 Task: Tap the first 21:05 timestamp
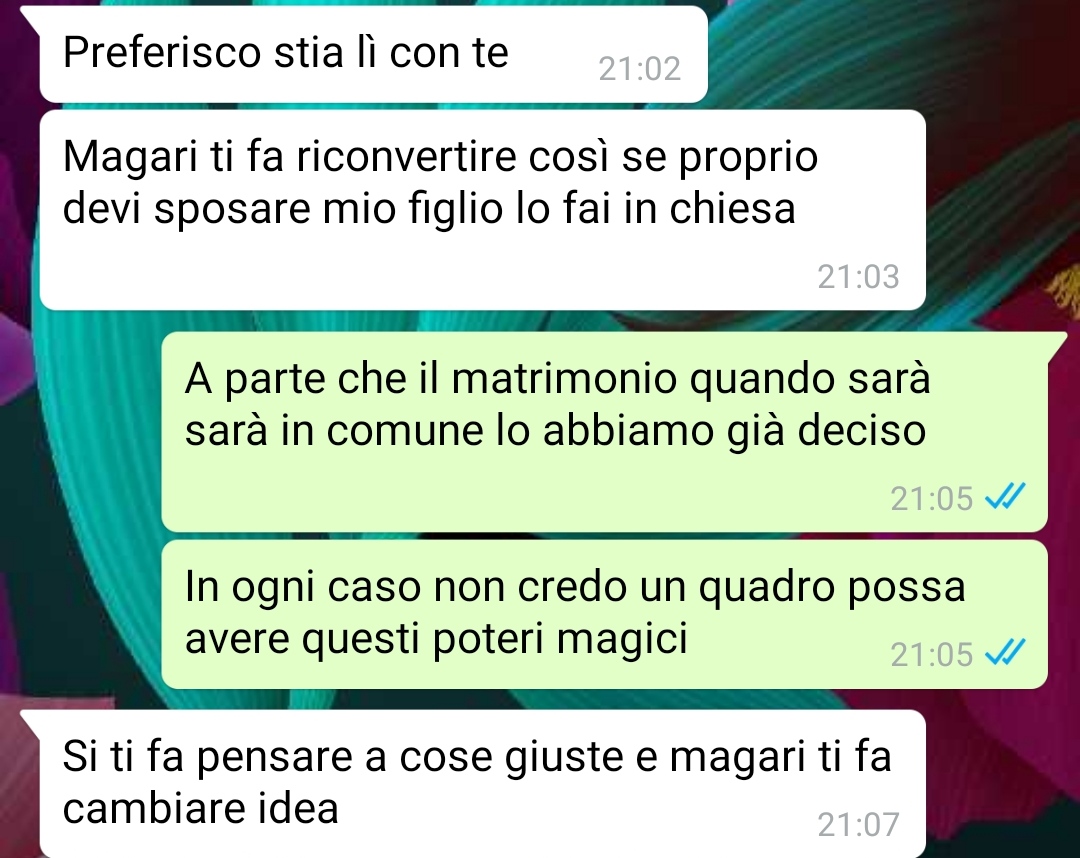tap(931, 499)
